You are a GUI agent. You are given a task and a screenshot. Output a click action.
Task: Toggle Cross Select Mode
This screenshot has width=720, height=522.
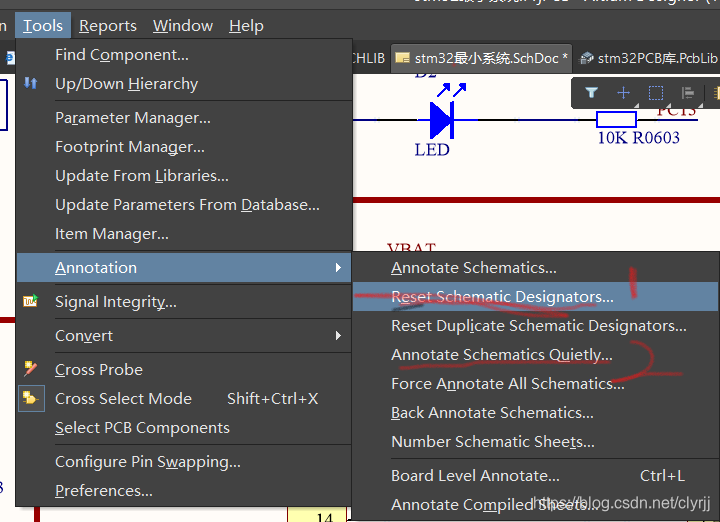(123, 398)
